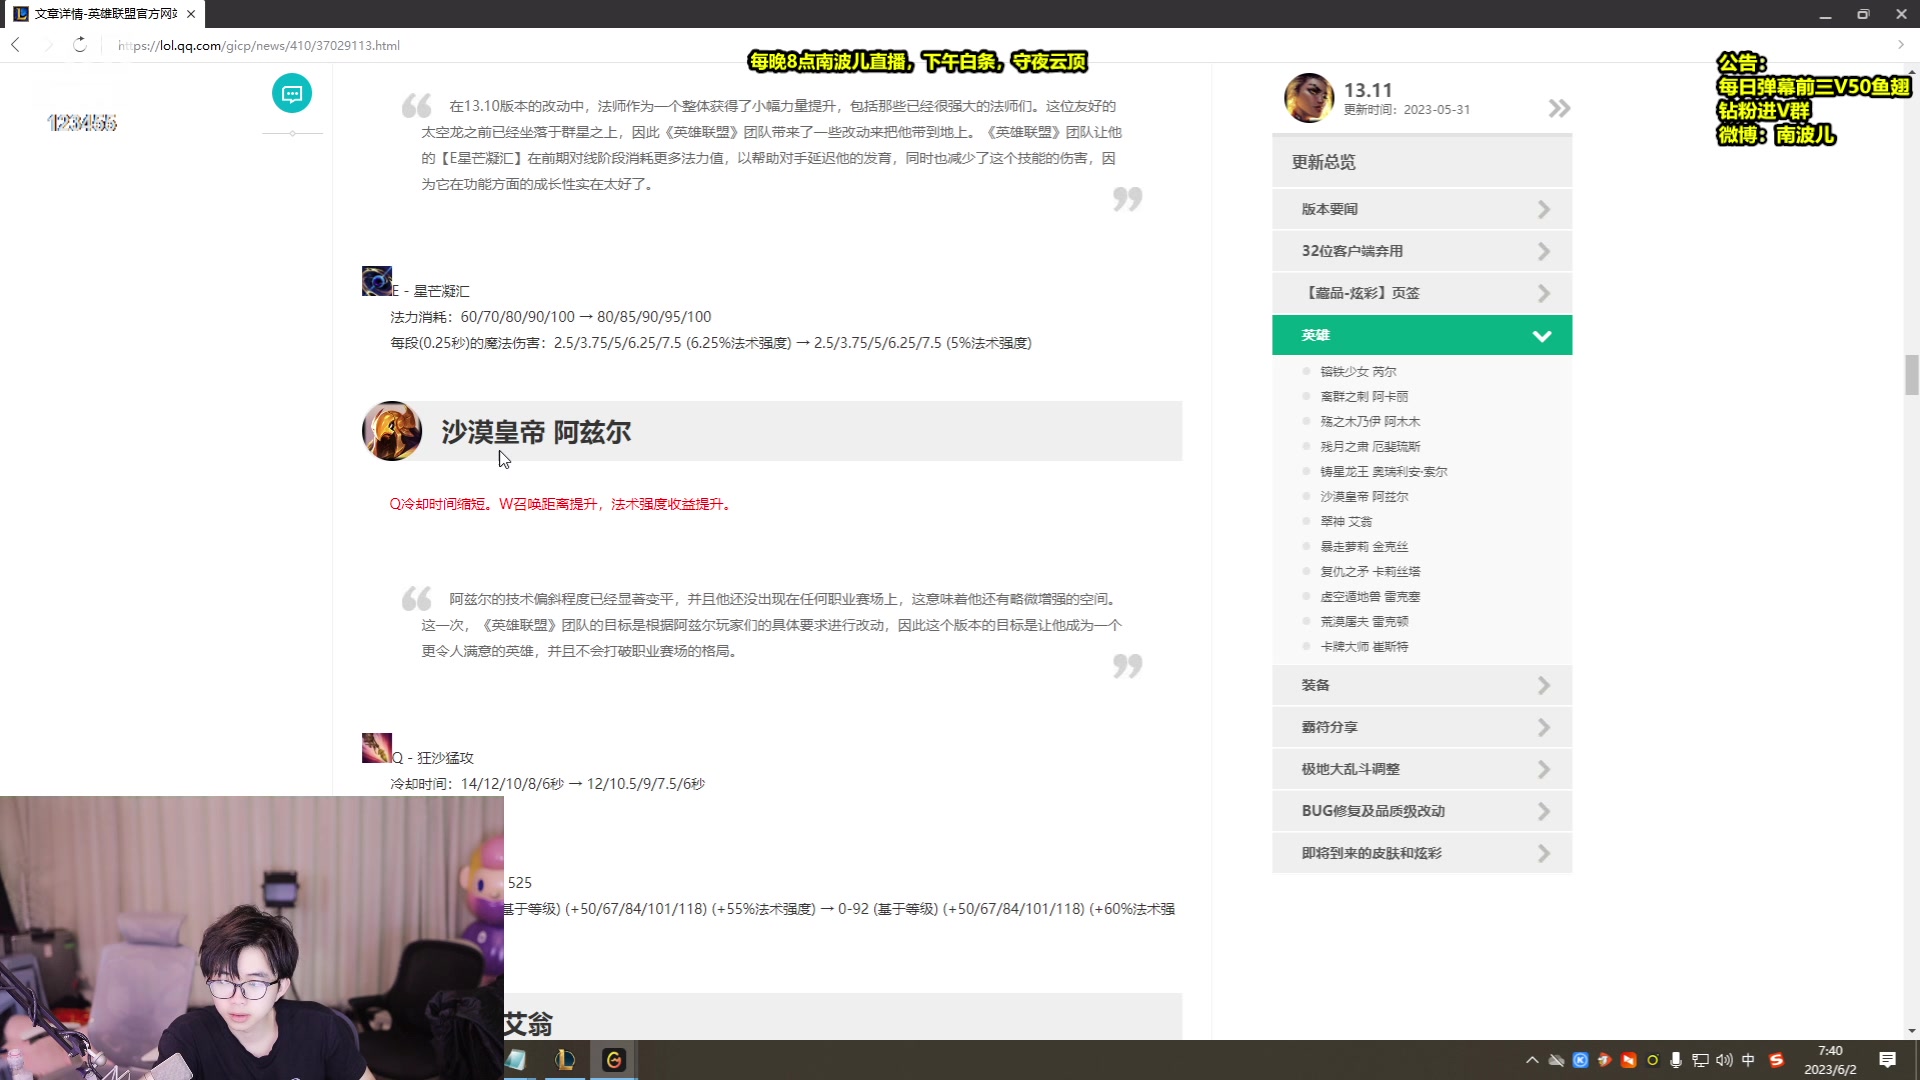Open the Windows notification center icon
Viewport: 1920px width, 1080px height.
click(1888, 1060)
